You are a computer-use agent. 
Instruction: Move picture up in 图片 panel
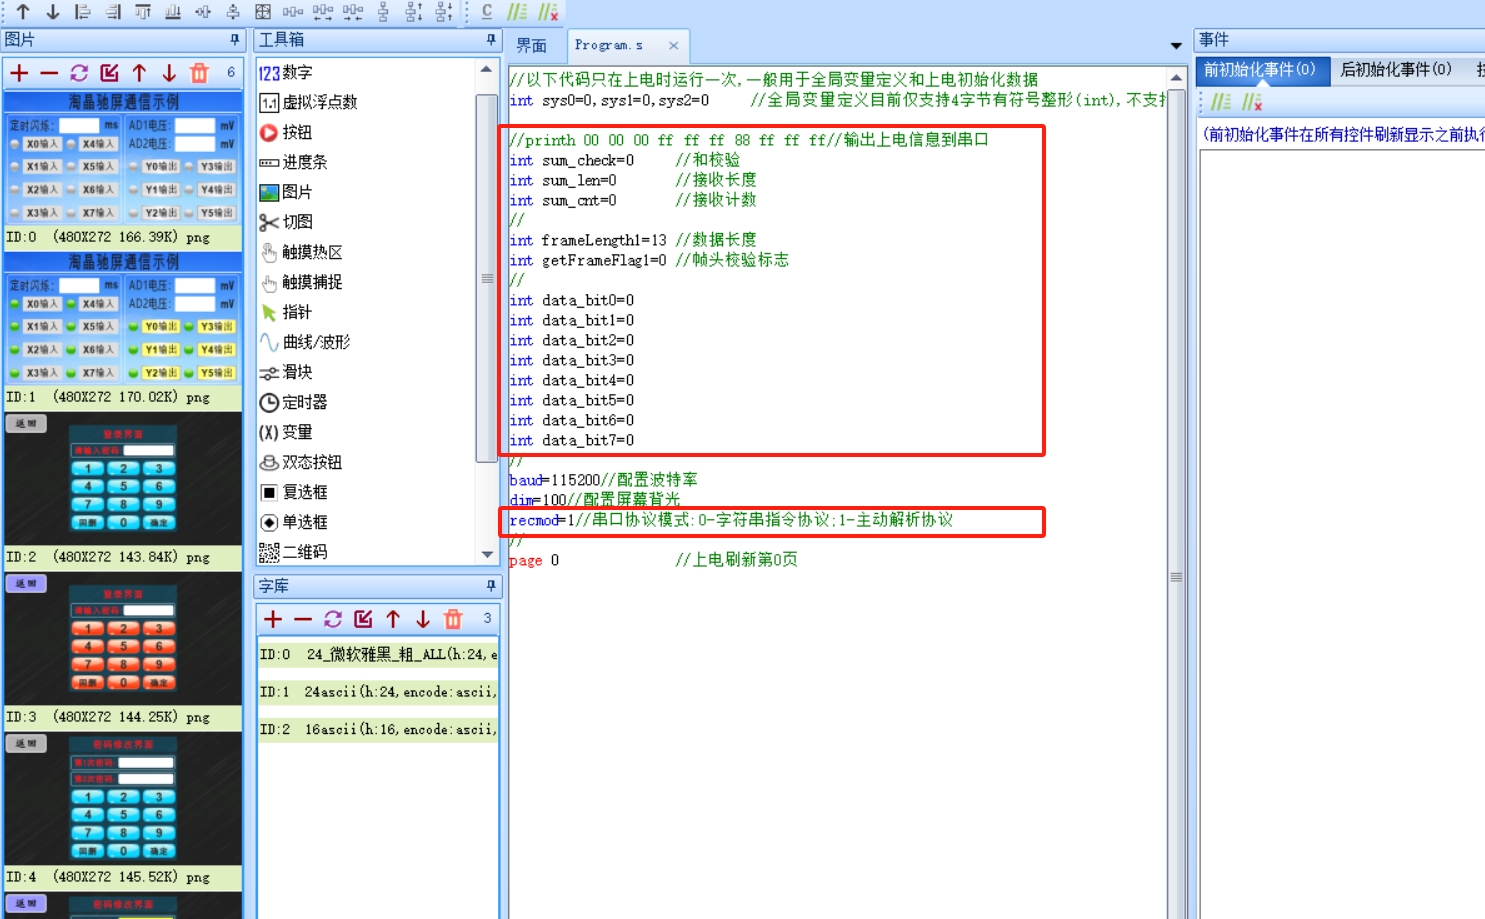point(139,73)
